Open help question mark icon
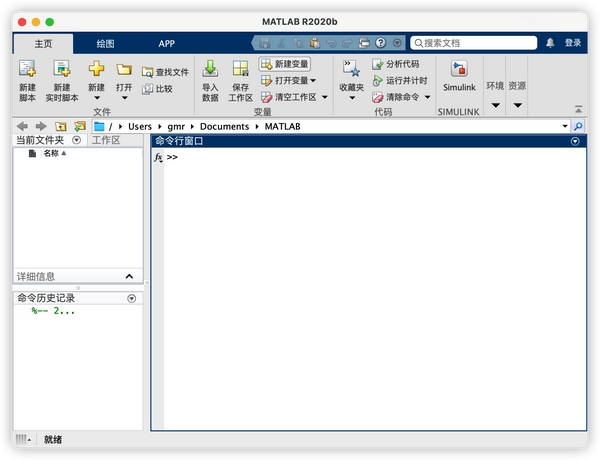 coord(380,42)
